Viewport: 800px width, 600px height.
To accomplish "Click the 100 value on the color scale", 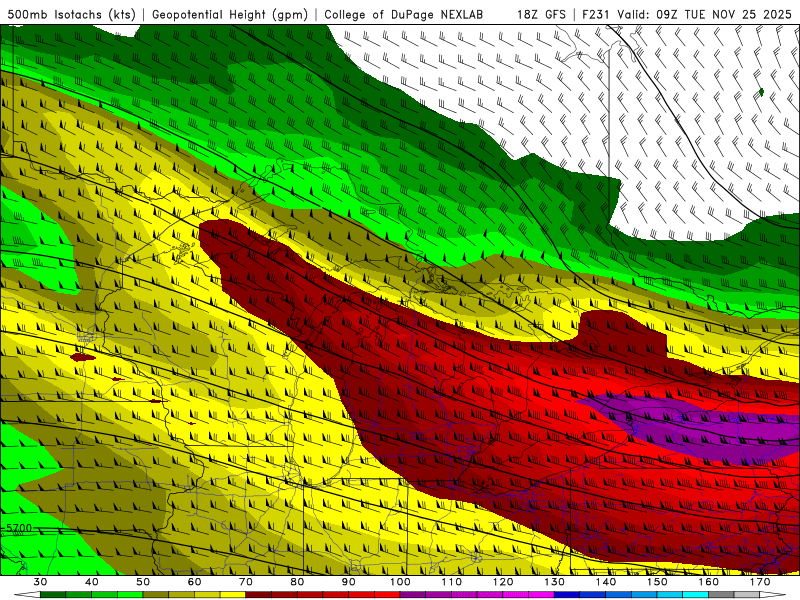I will (400, 582).
